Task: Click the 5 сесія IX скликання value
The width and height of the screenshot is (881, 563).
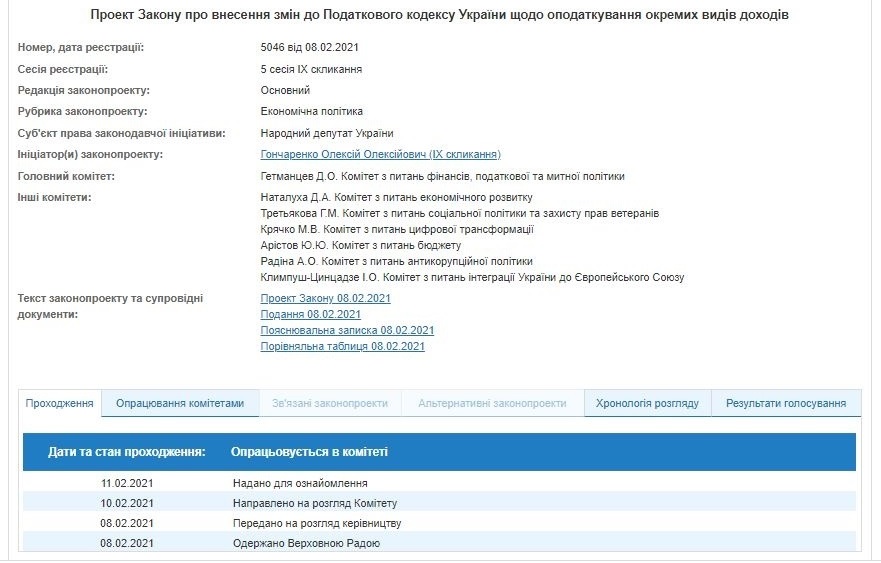Action: (x=311, y=69)
